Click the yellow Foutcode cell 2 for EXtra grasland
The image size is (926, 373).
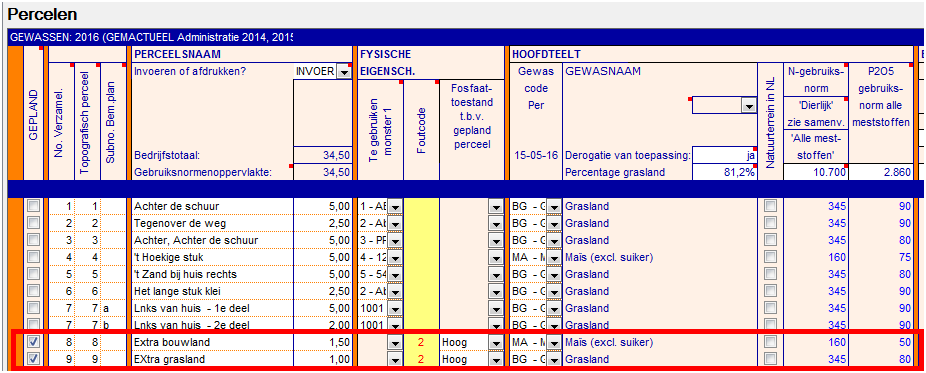[x=422, y=360]
